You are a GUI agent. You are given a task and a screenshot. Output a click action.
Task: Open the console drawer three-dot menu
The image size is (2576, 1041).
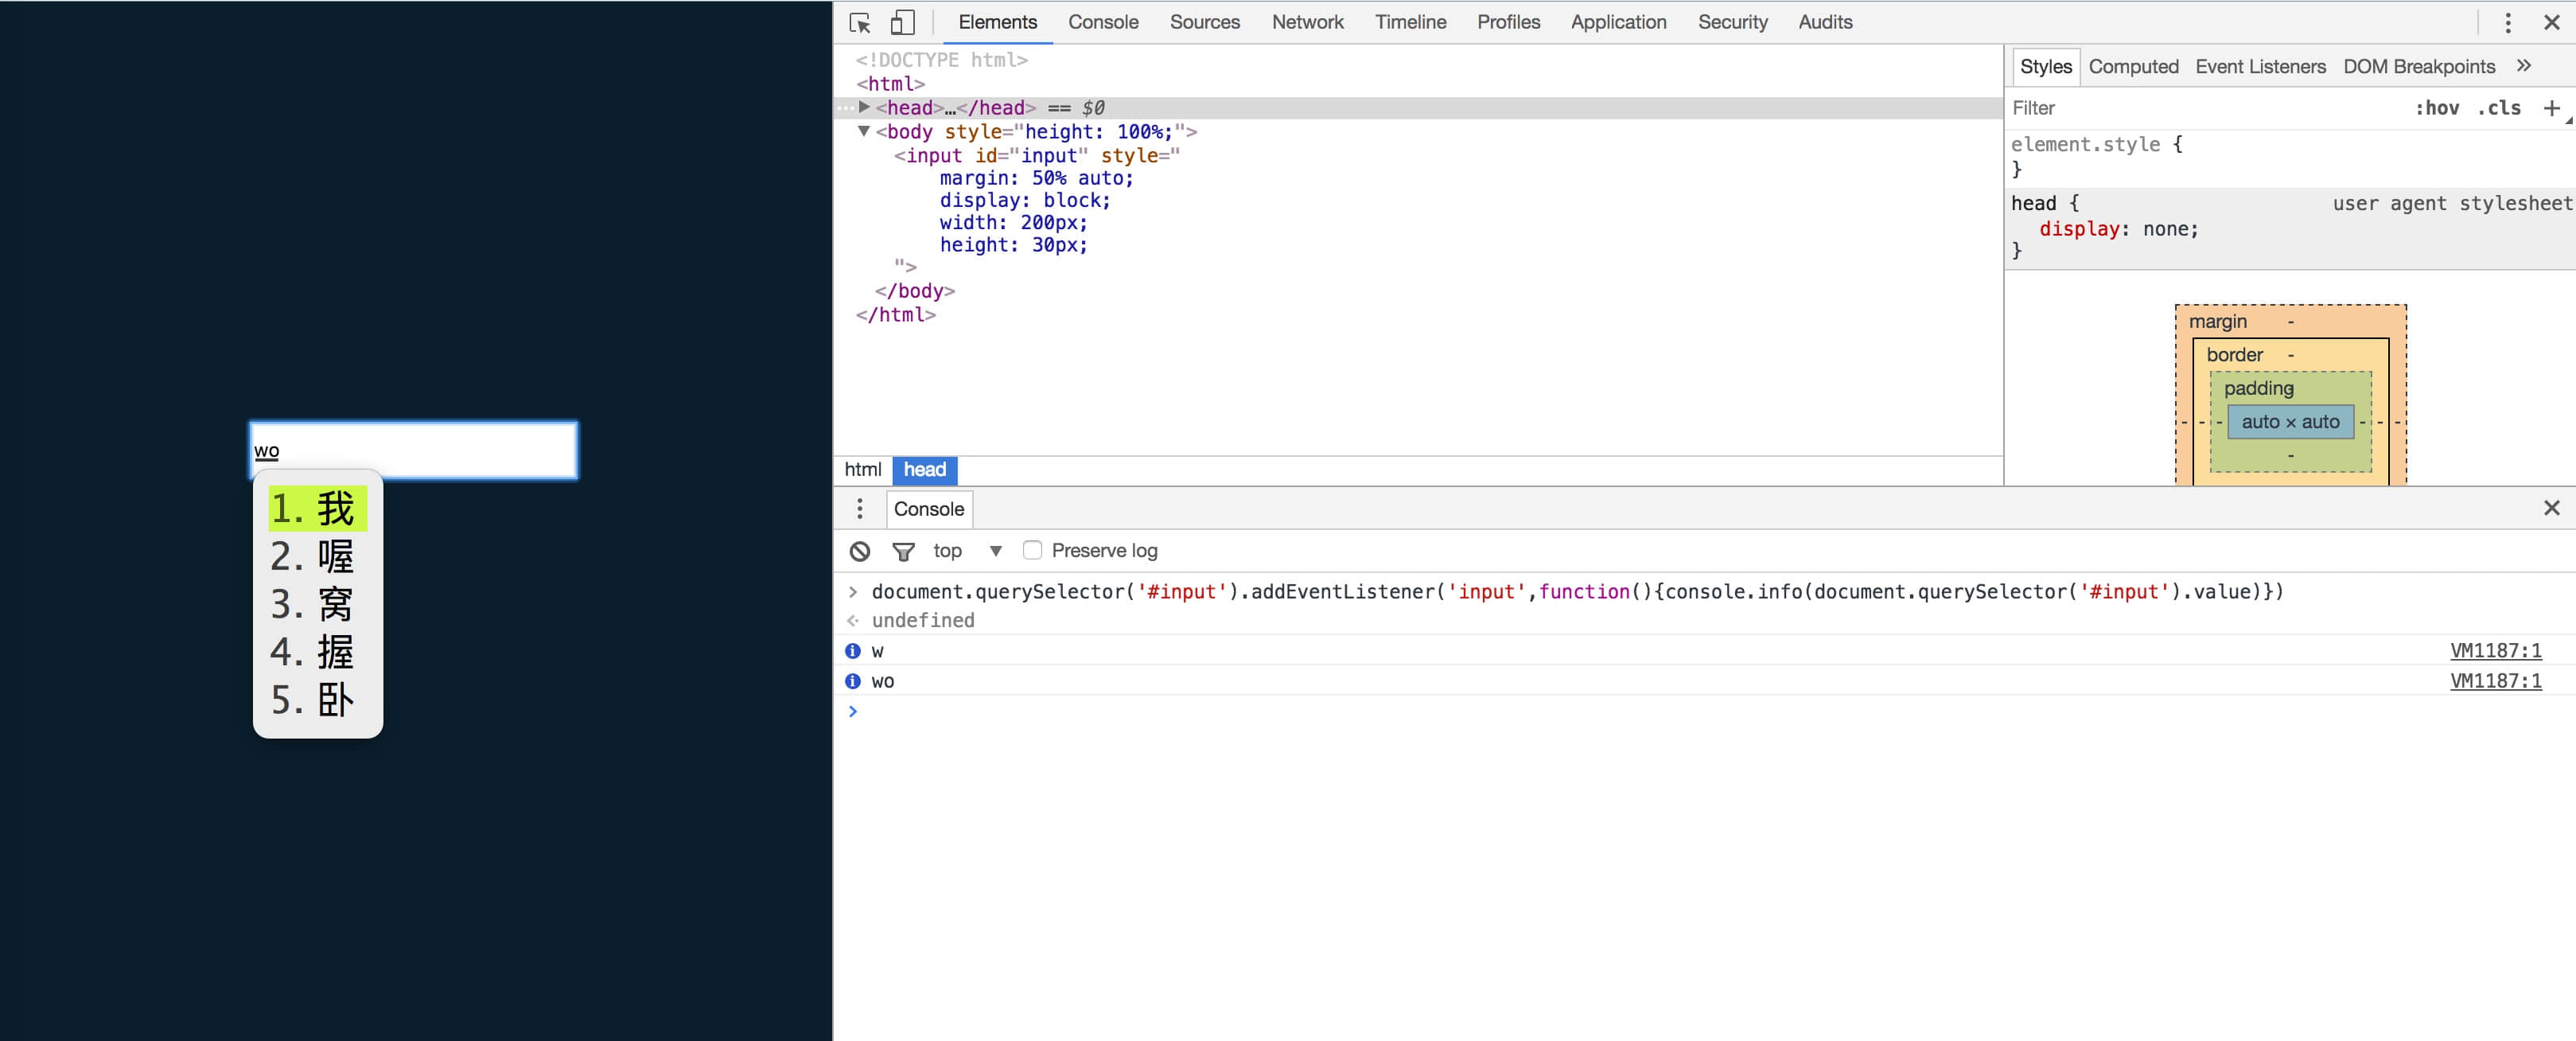pyautogui.click(x=859, y=509)
